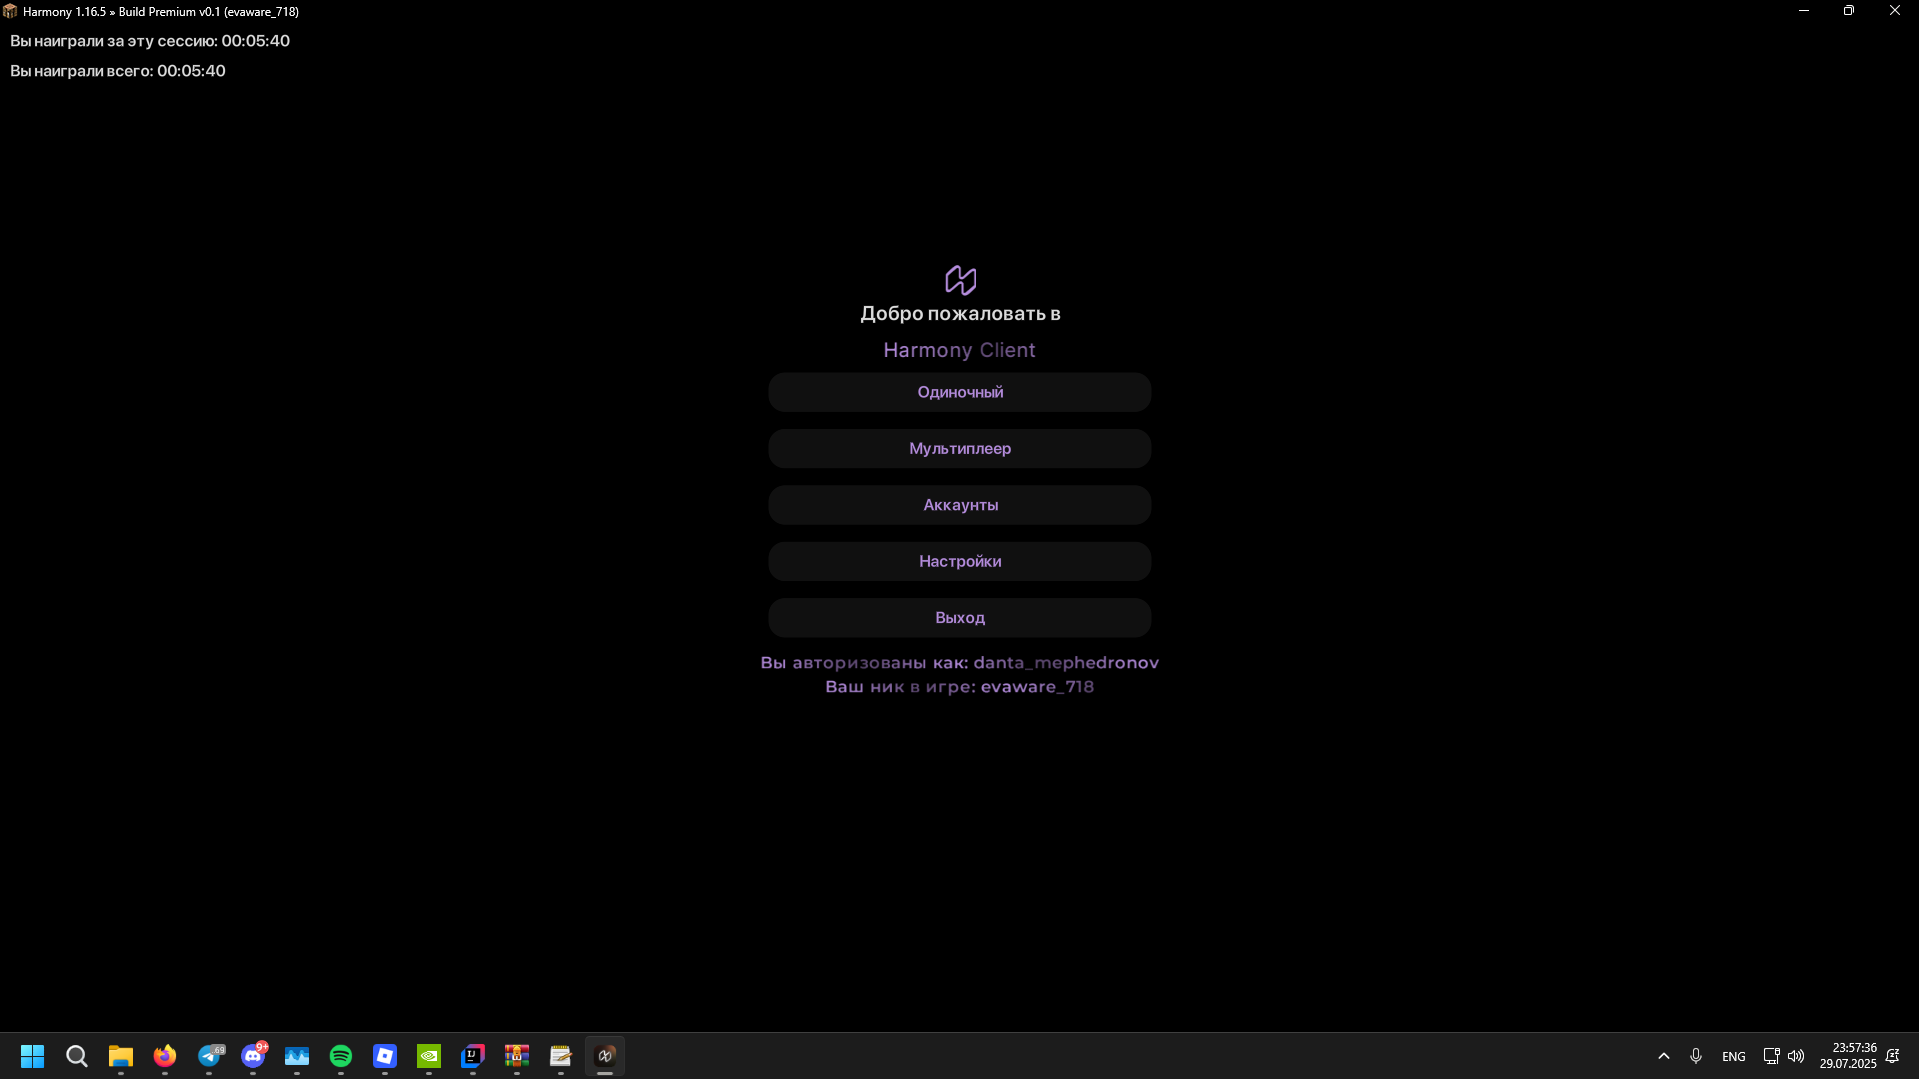The image size is (1919, 1079).
Task: Switch to Firefox in the taskbar
Action: tap(165, 1056)
